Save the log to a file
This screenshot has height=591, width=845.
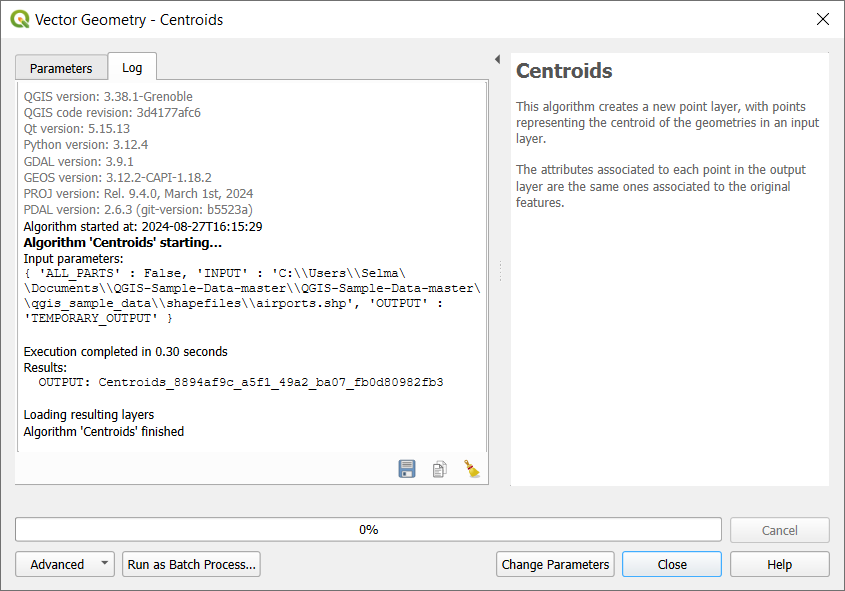407,469
